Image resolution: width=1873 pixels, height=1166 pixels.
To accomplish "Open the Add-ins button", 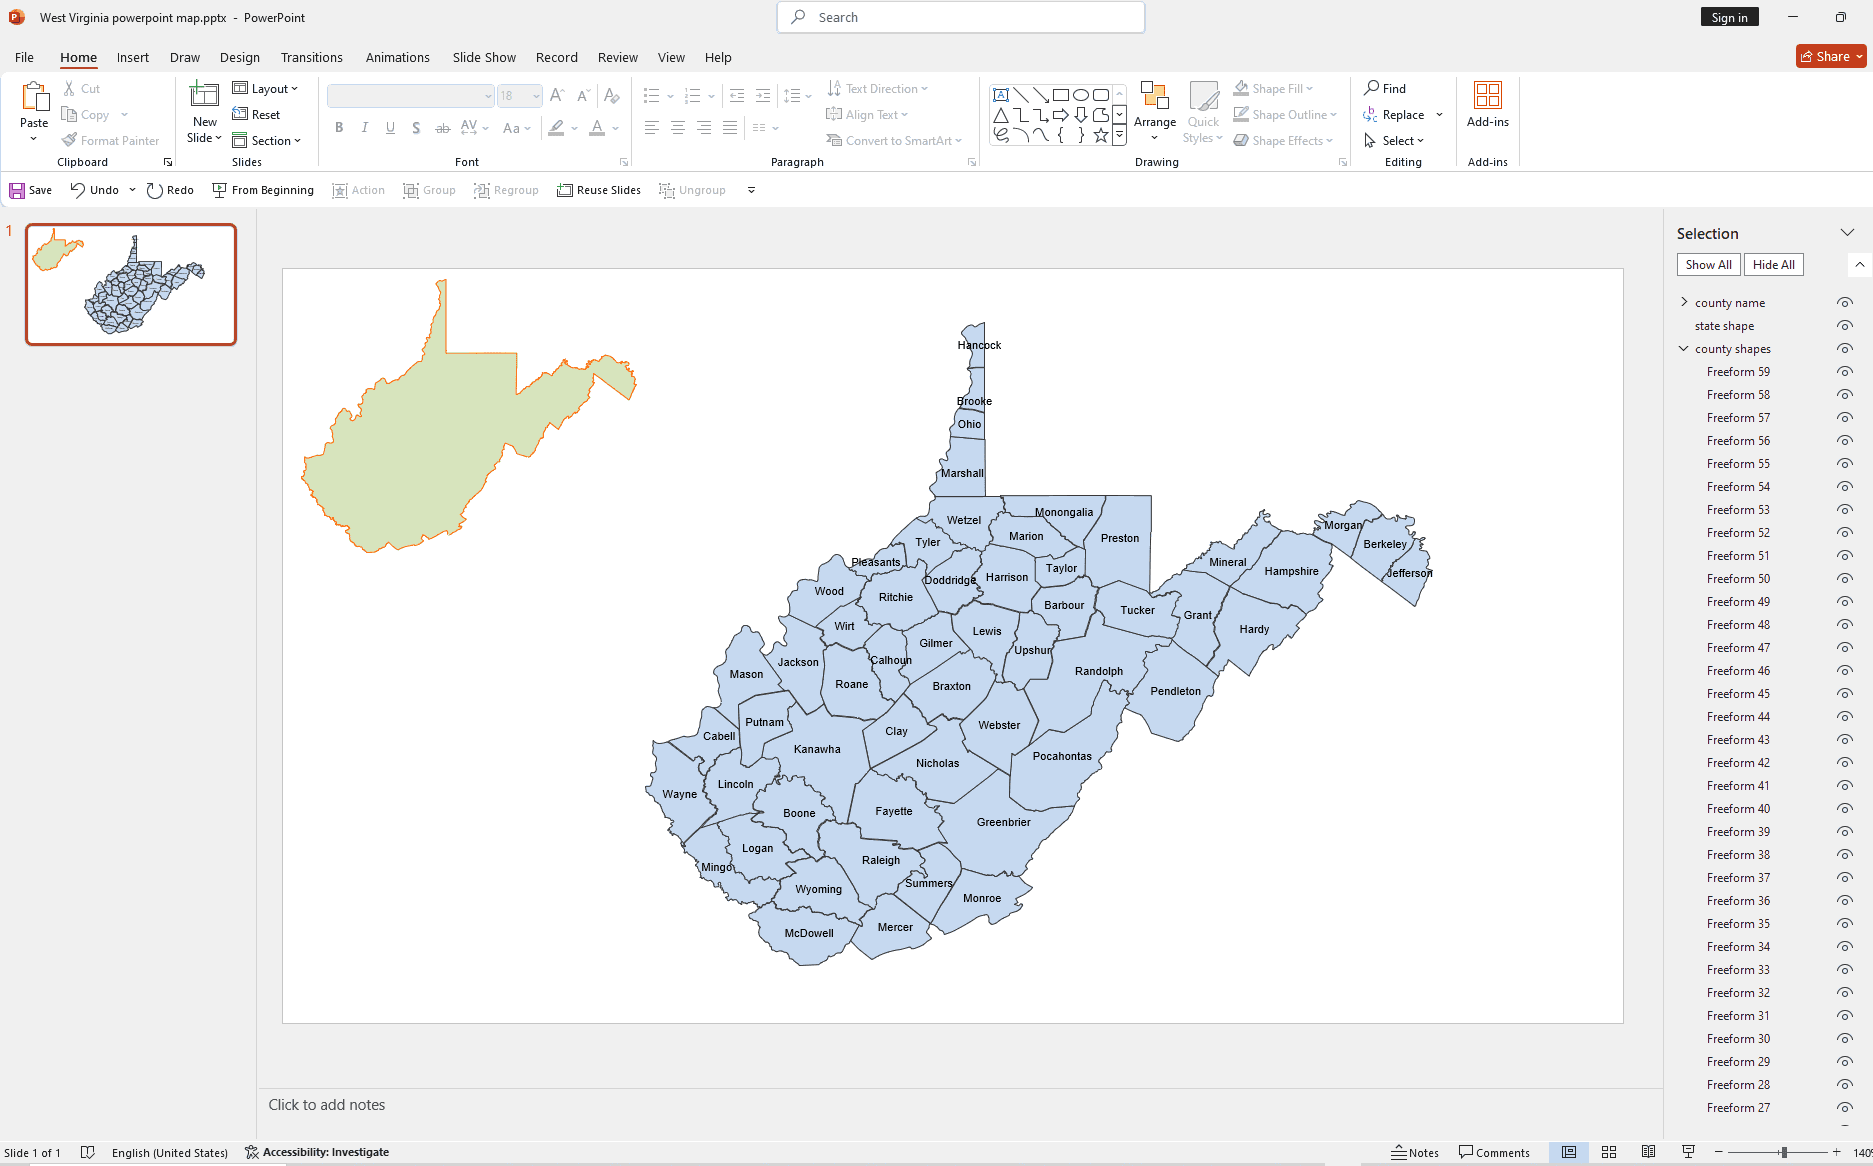I will pyautogui.click(x=1488, y=105).
